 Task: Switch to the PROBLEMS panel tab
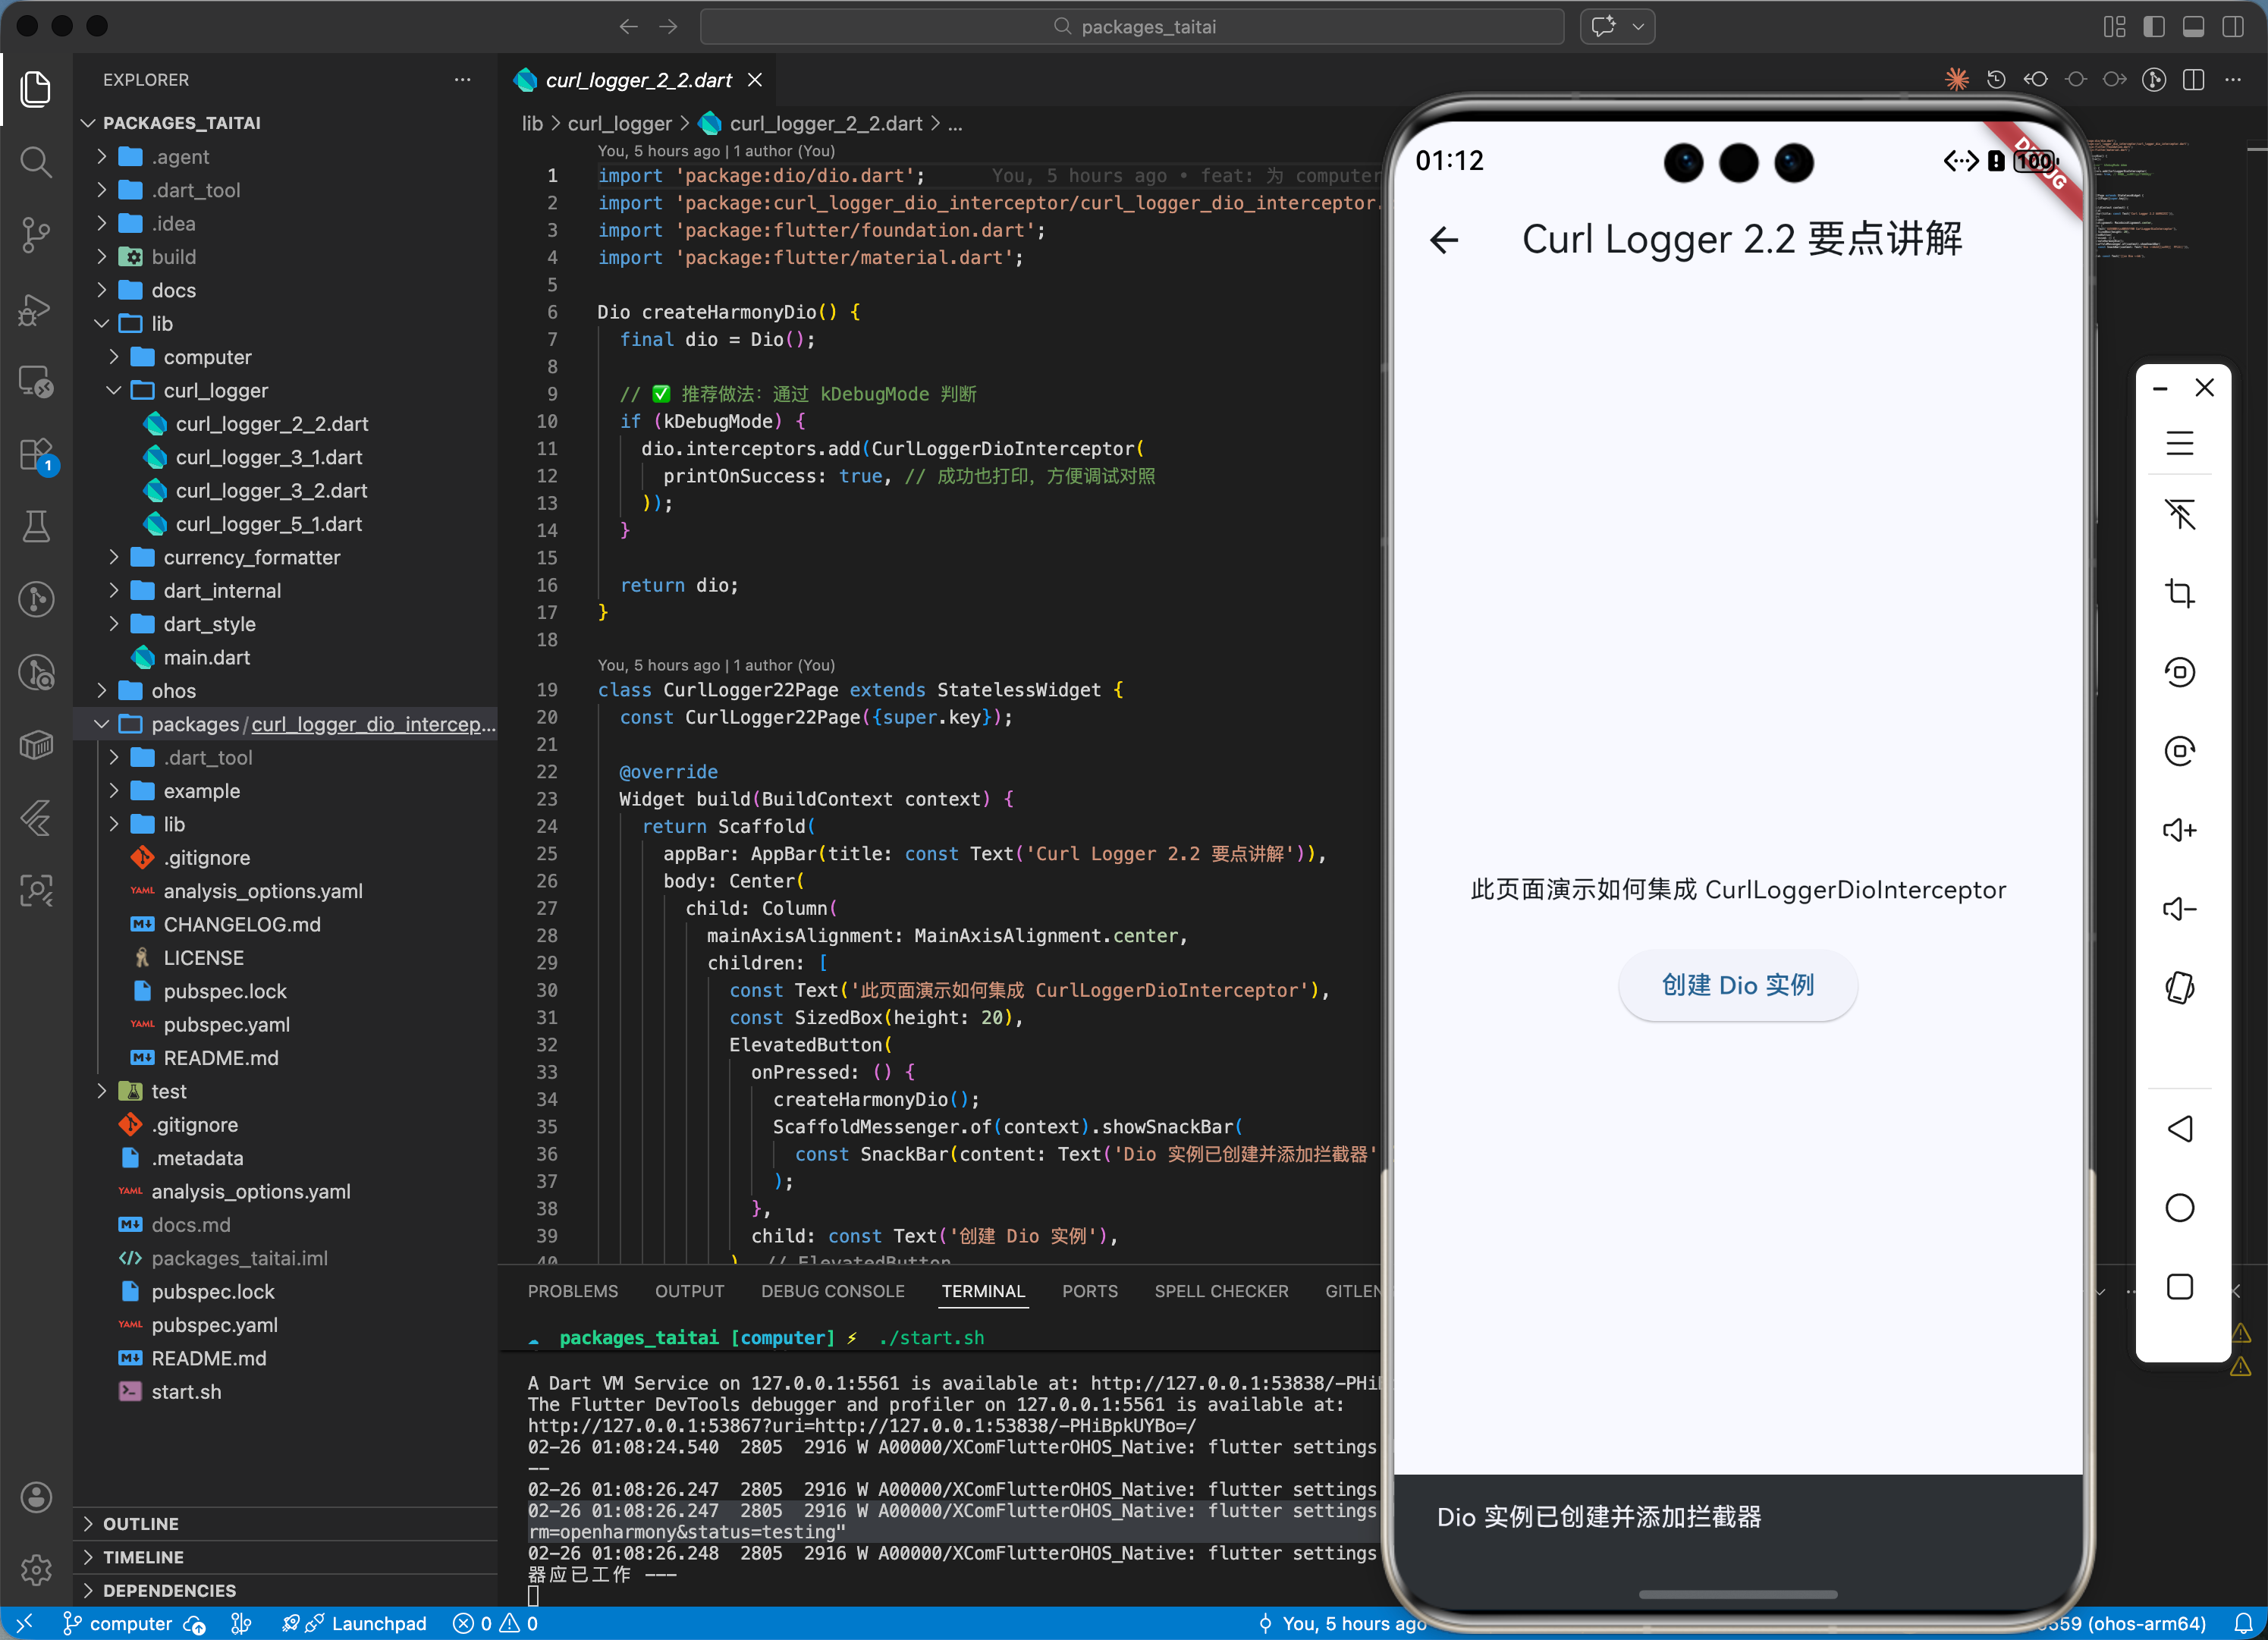[572, 1291]
